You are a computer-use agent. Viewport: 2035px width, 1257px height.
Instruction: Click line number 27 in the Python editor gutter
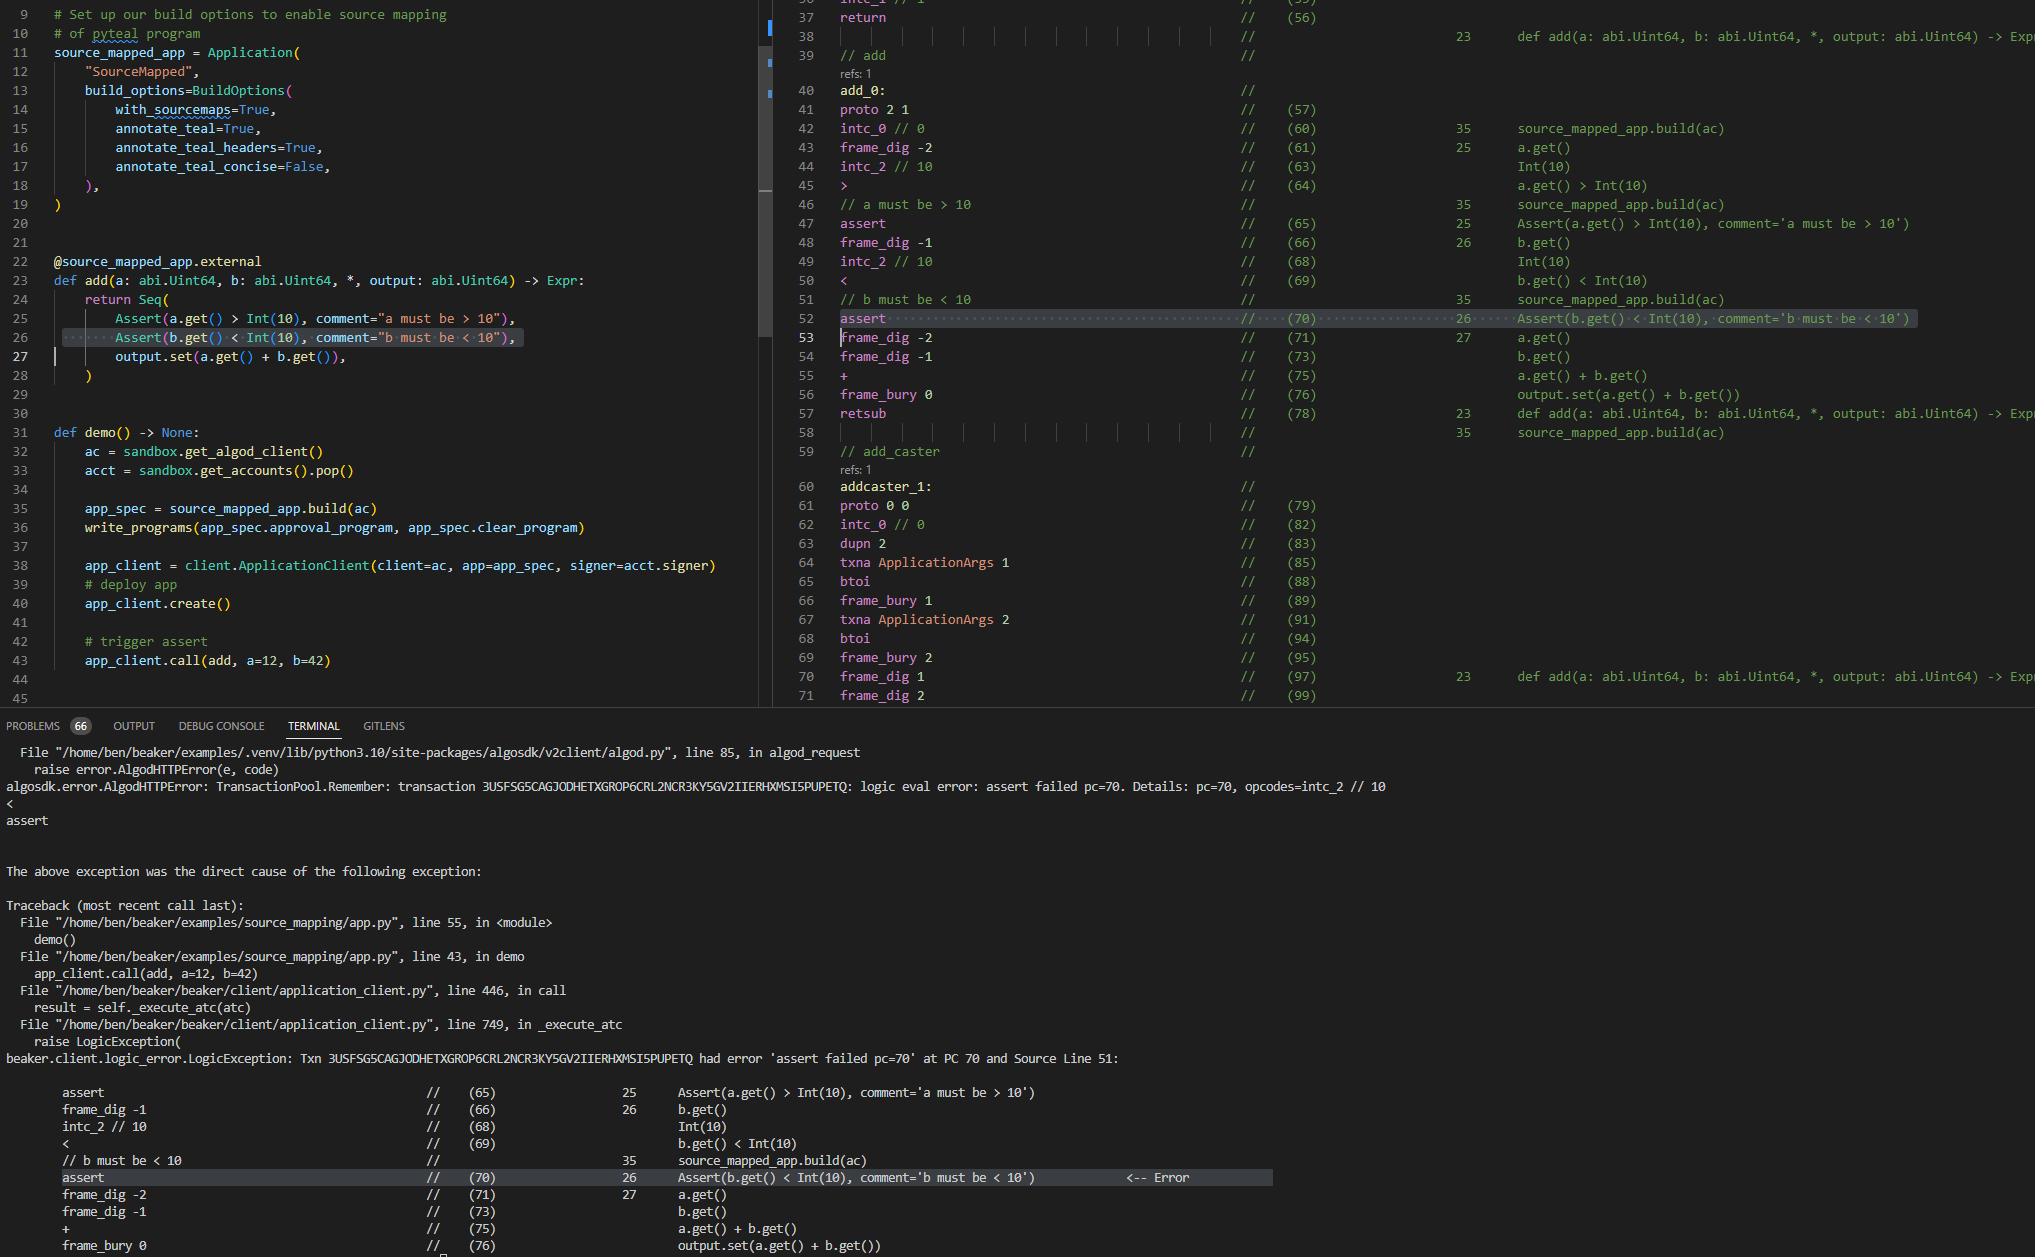[20, 357]
